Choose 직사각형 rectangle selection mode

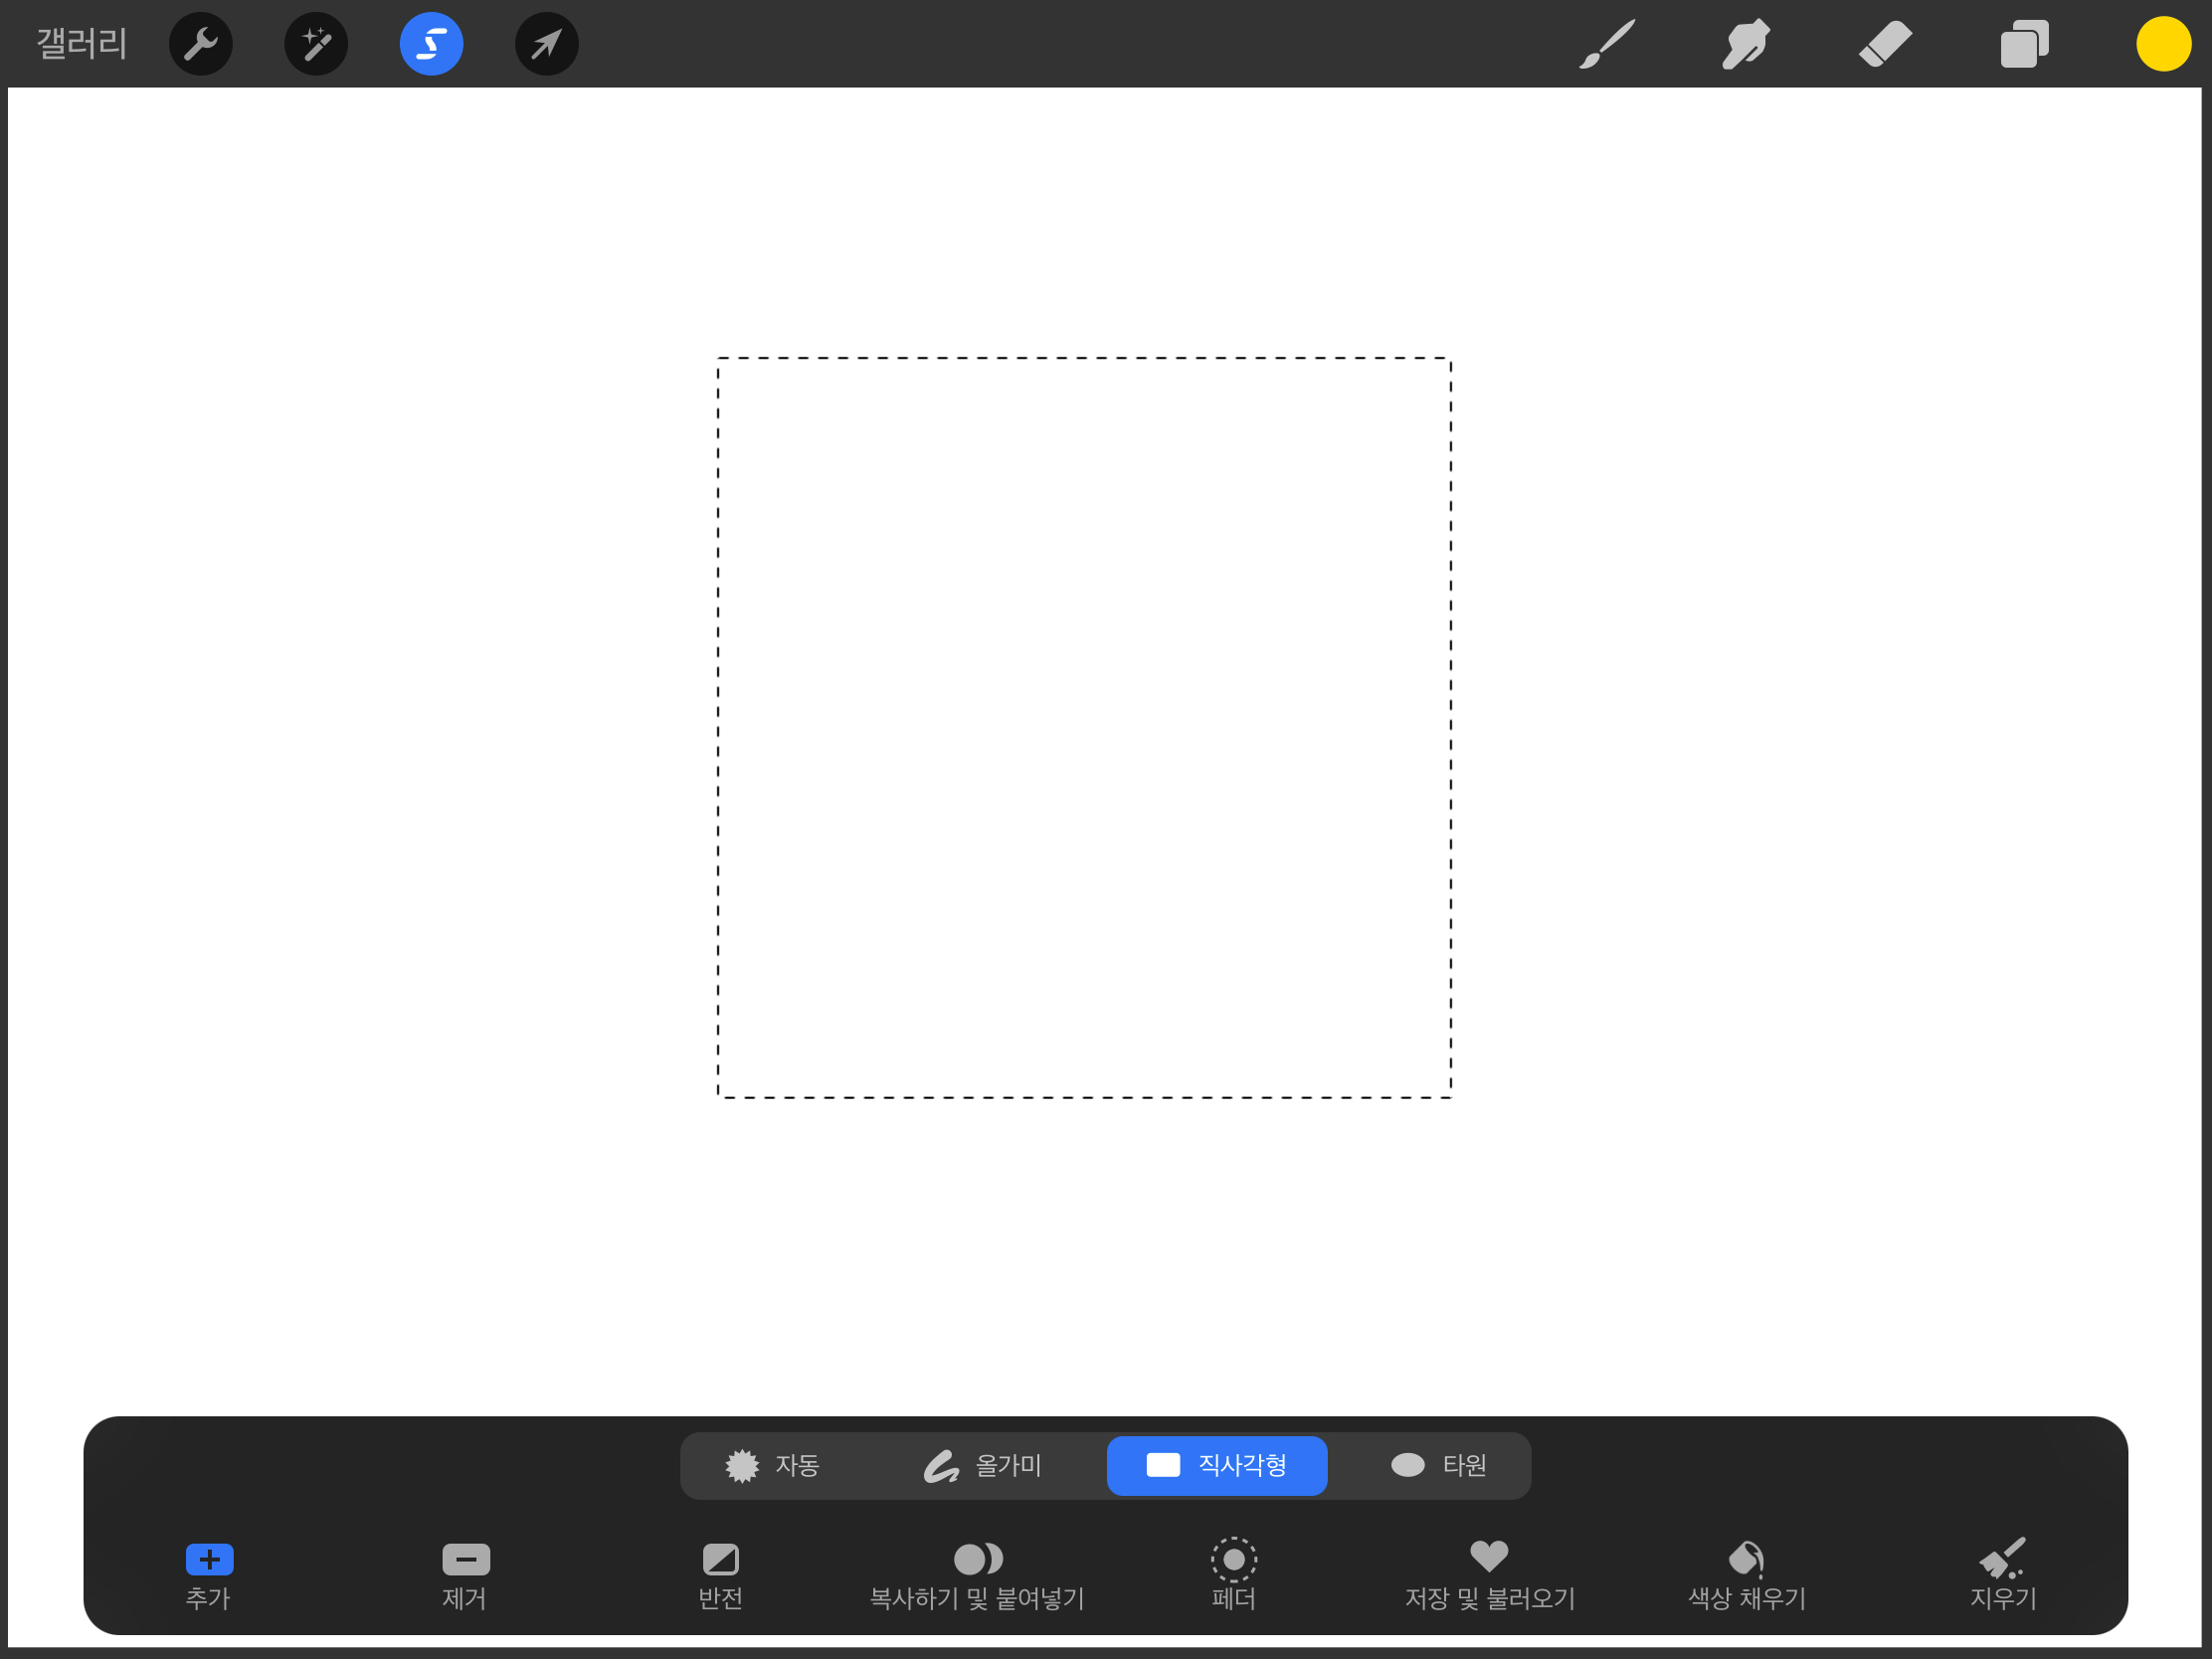(x=1216, y=1465)
